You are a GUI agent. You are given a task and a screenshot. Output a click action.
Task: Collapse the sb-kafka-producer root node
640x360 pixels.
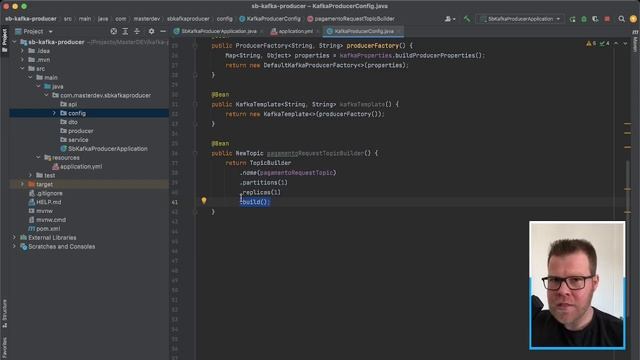coord(15,42)
